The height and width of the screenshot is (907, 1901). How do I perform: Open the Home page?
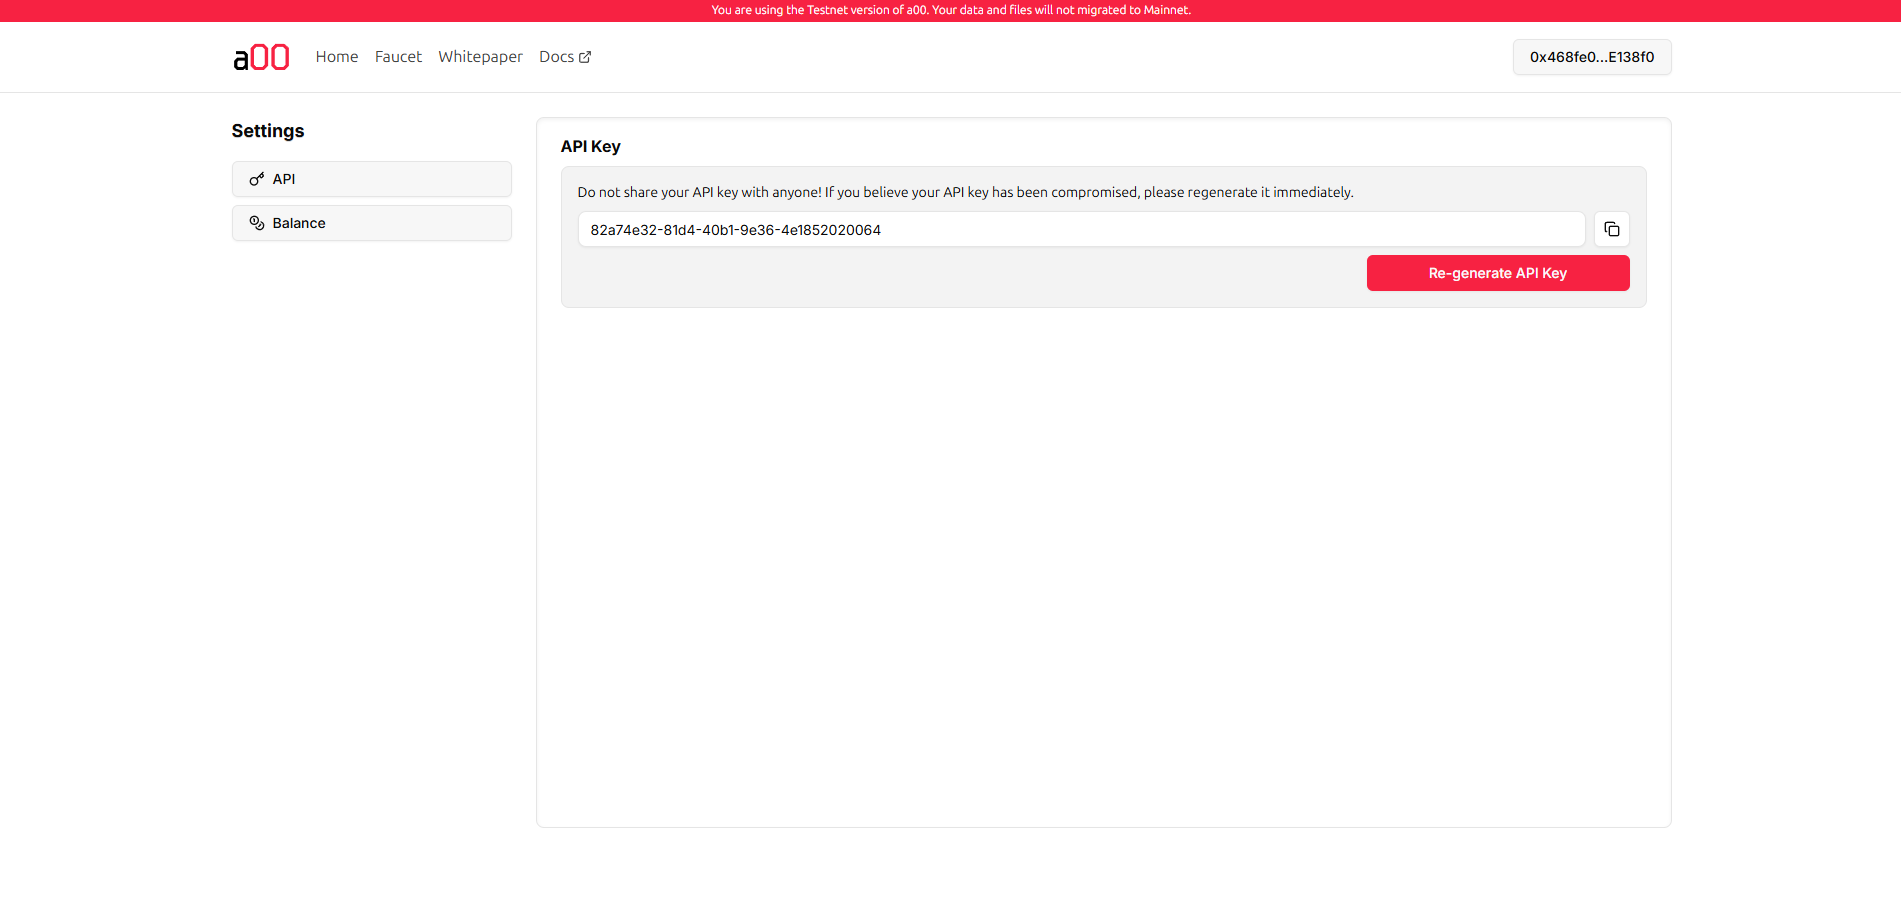click(336, 57)
